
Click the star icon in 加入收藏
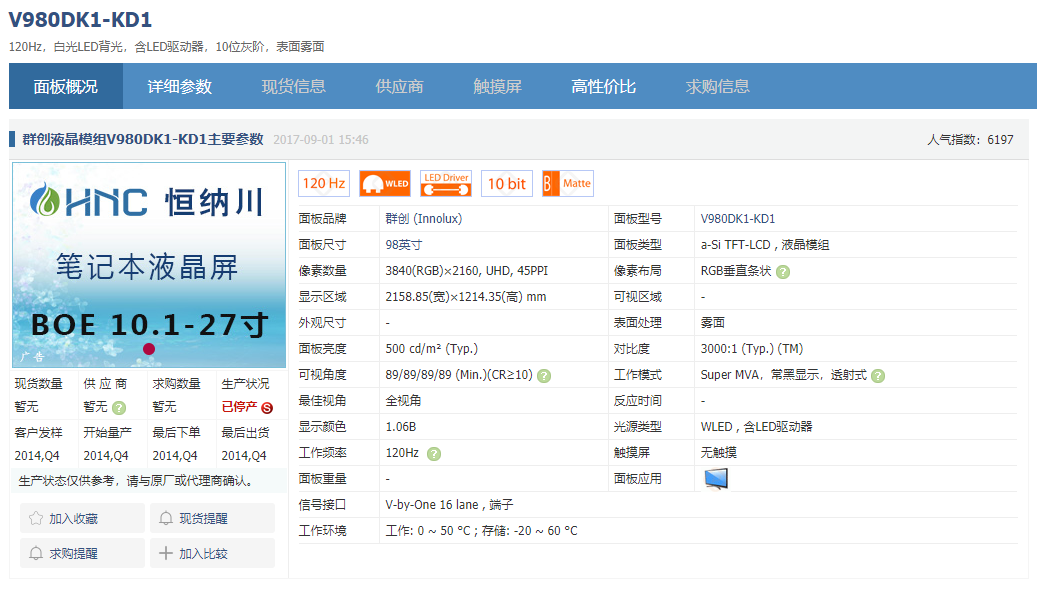pos(38,517)
